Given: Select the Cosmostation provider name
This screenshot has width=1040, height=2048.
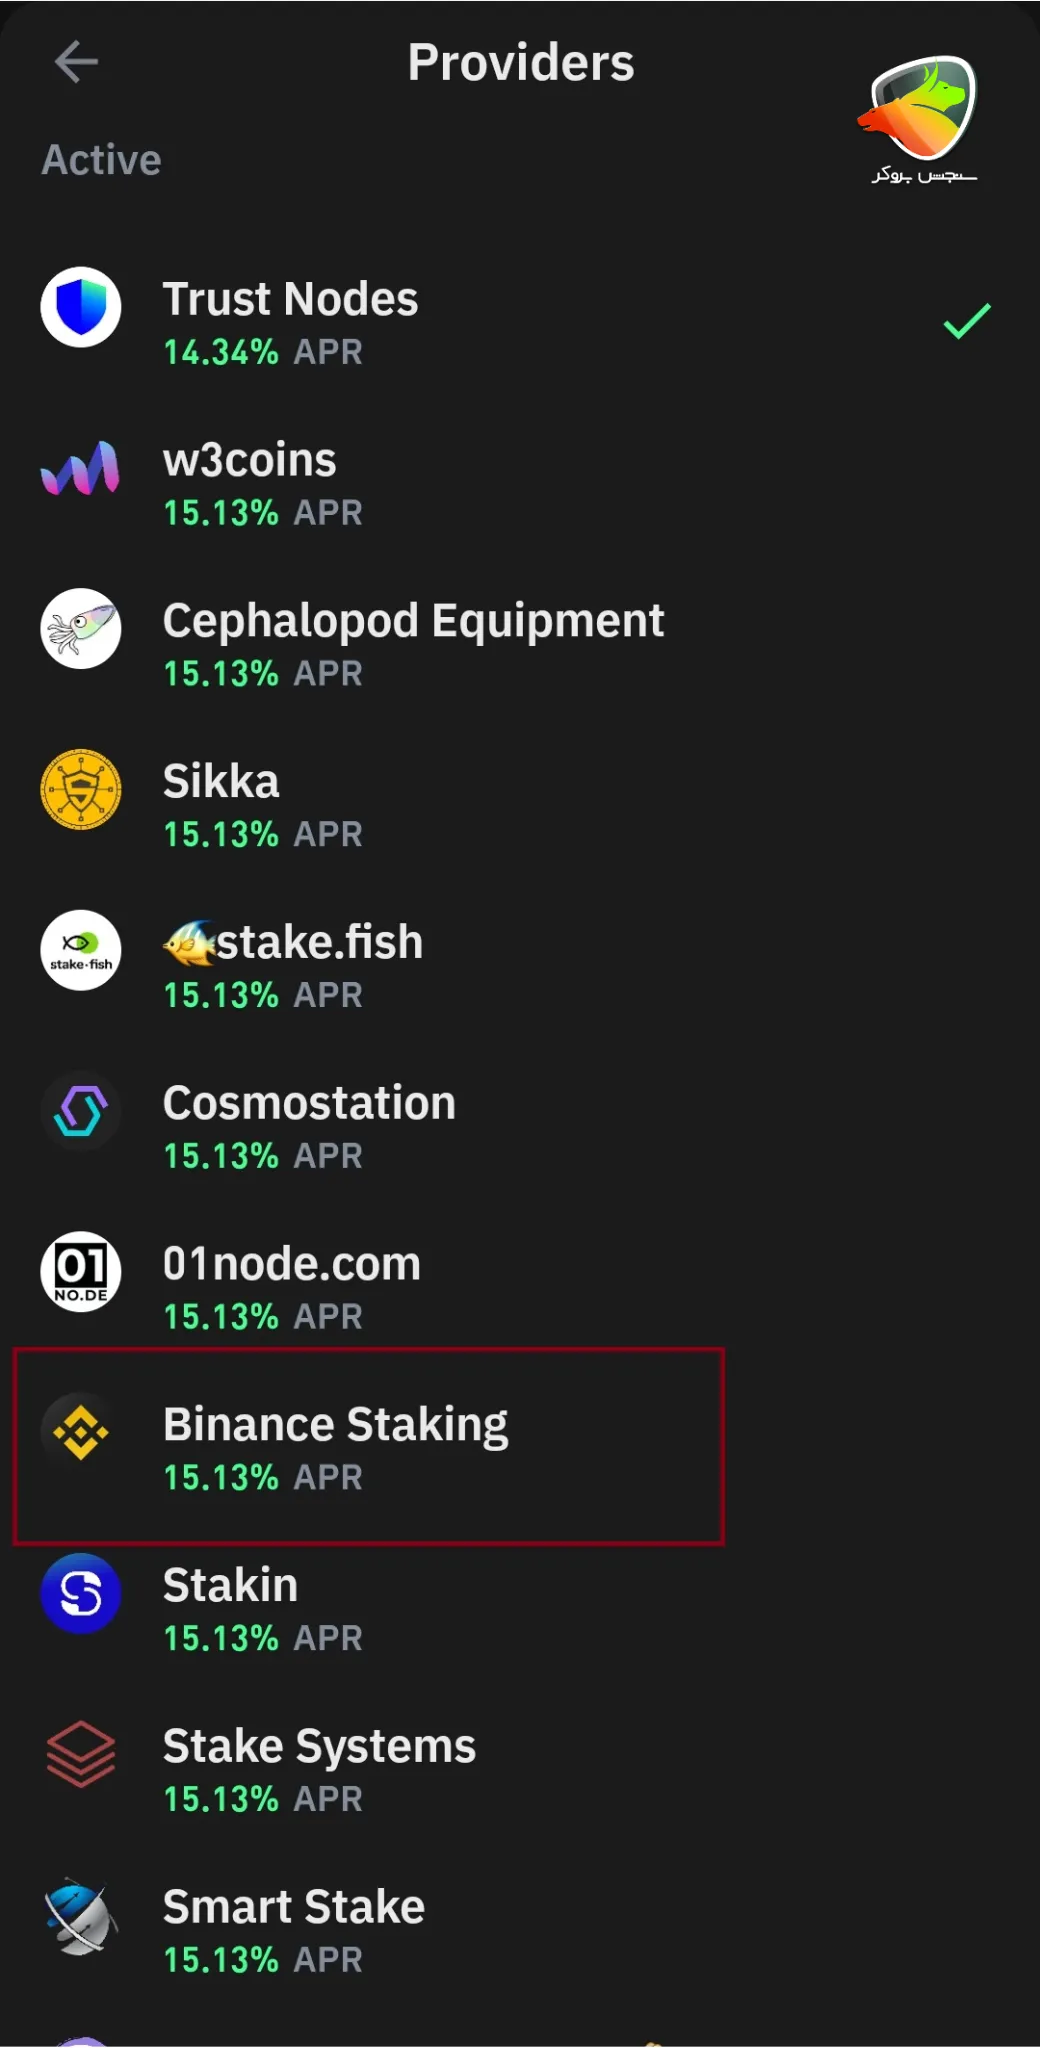Looking at the screenshot, I should [309, 1103].
